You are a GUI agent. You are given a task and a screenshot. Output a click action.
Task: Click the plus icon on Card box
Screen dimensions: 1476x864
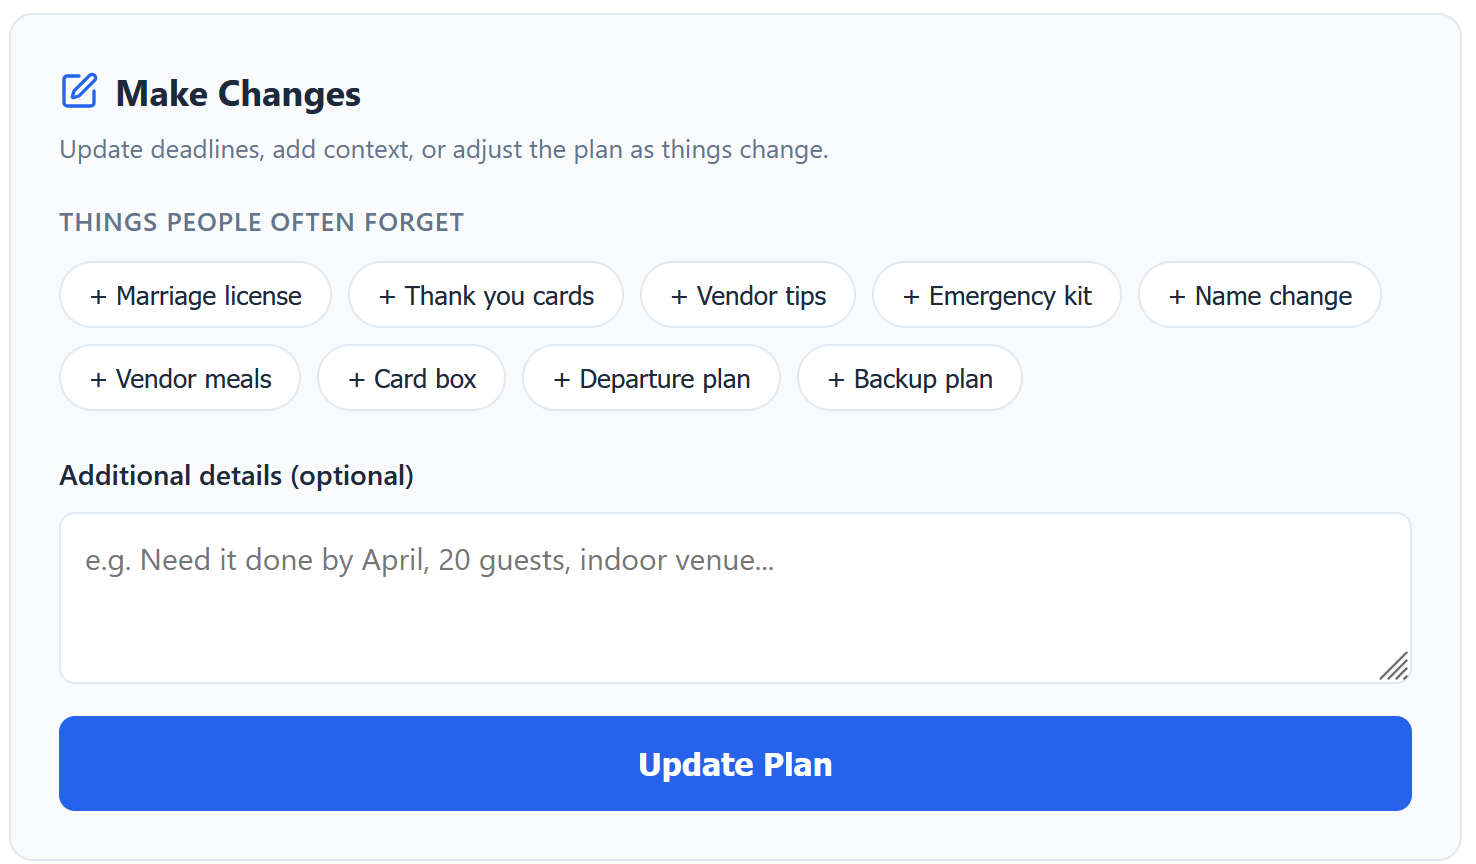356,380
